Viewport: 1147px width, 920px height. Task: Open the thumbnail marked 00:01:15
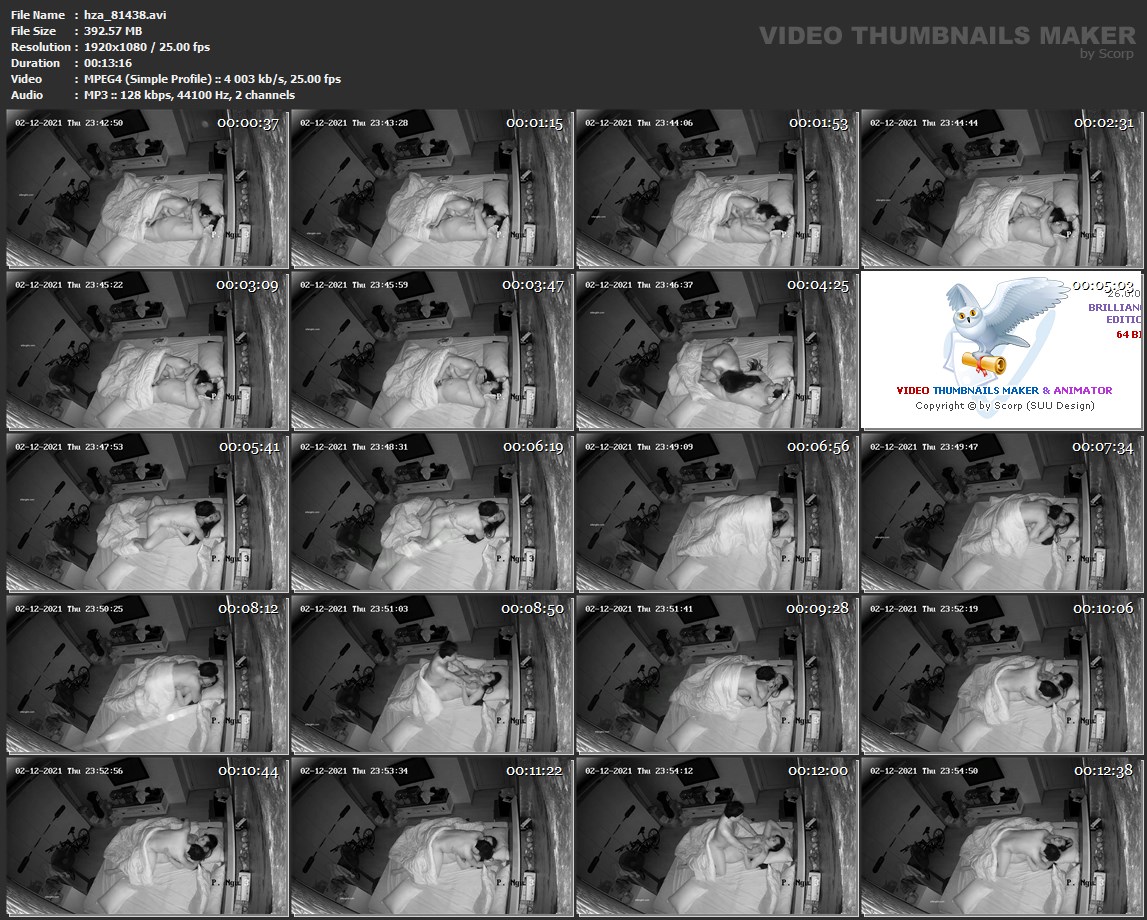coord(431,188)
